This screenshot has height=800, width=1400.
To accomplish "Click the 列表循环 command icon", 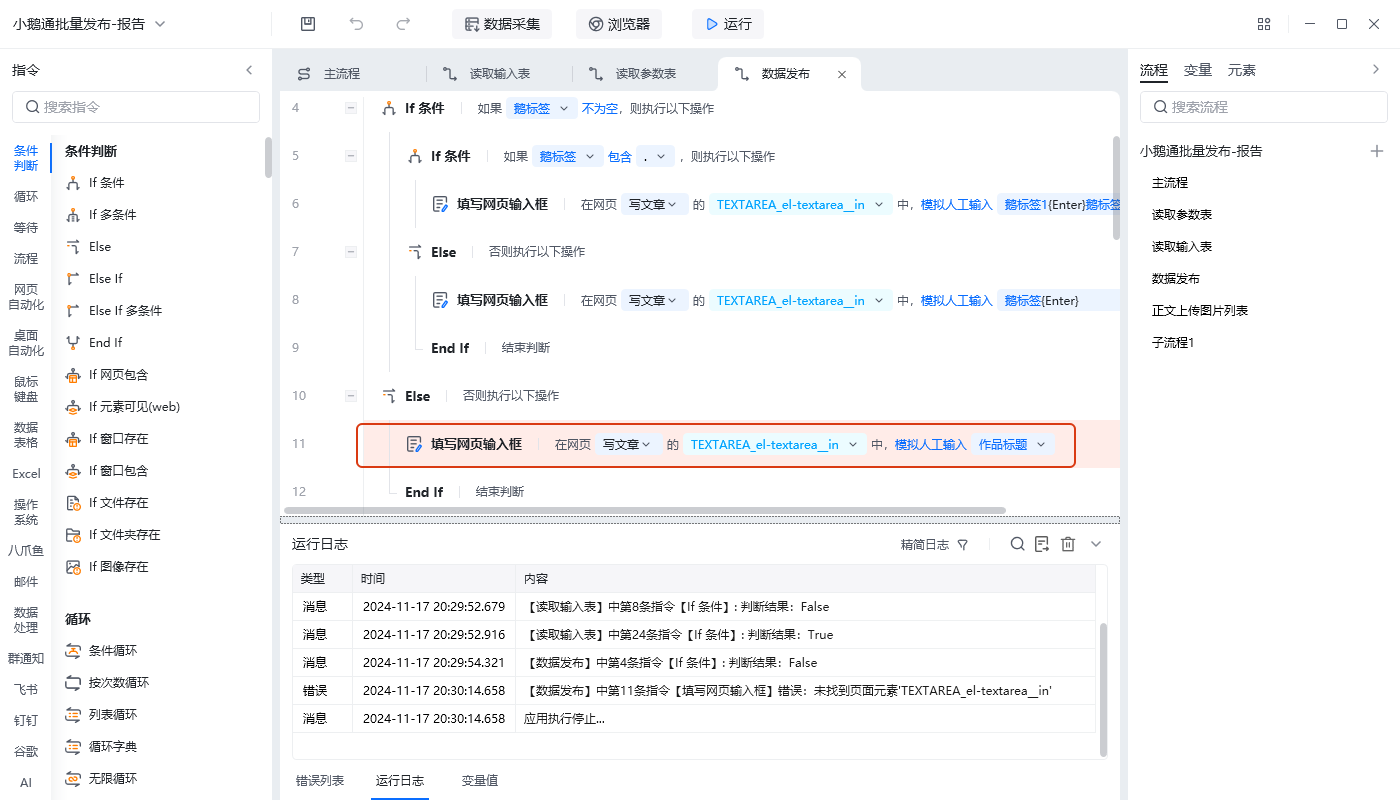I will pyautogui.click(x=73, y=715).
